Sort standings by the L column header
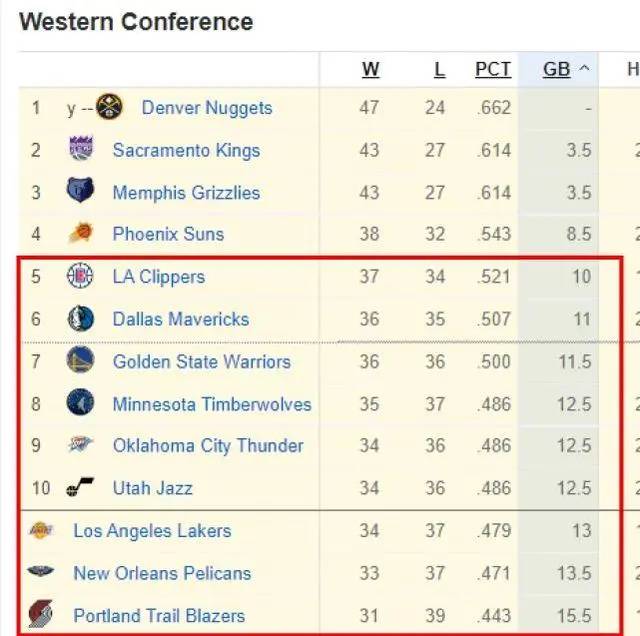Image resolution: width=640 pixels, height=636 pixels. pos(439,69)
